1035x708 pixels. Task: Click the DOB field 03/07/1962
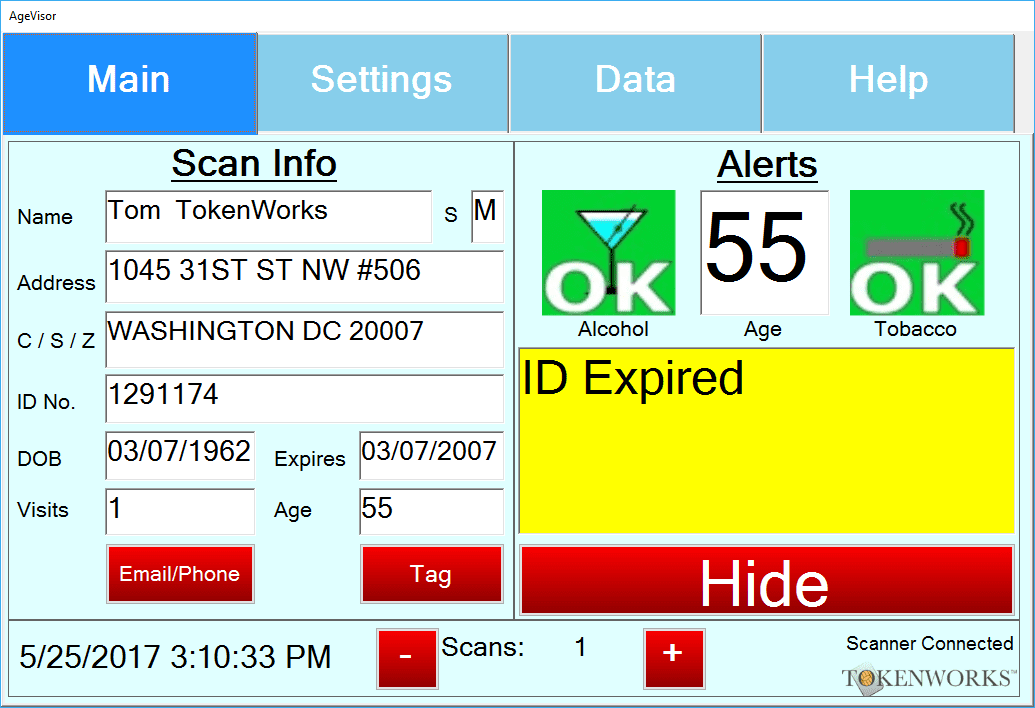(180, 455)
